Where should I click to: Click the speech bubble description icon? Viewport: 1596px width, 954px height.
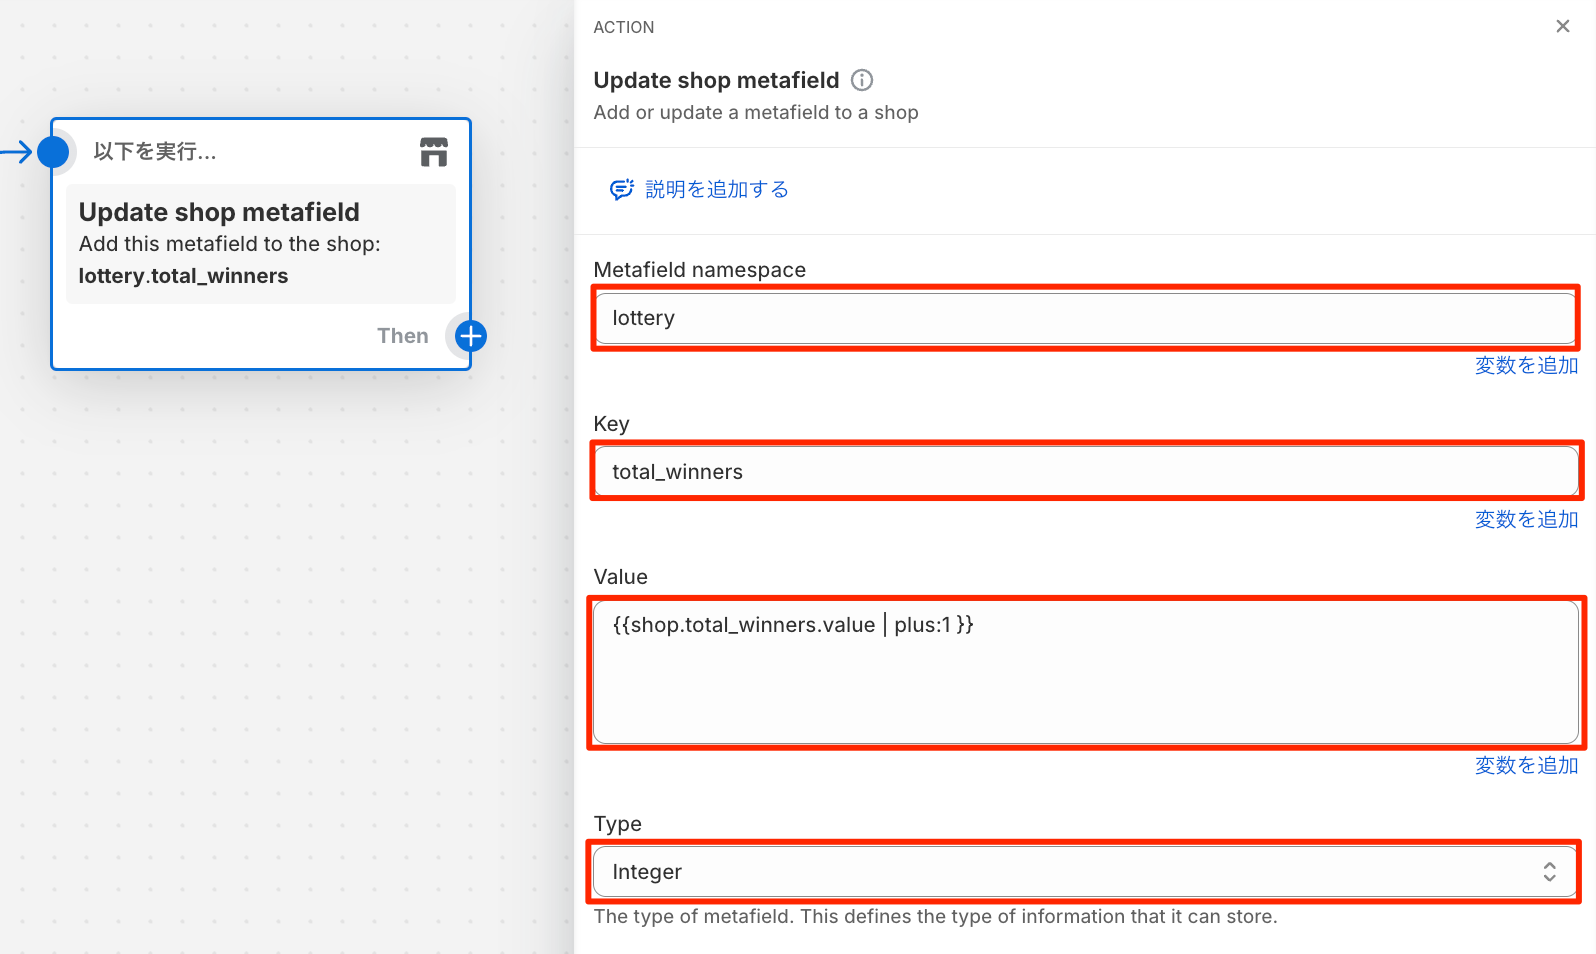coord(622,189)
